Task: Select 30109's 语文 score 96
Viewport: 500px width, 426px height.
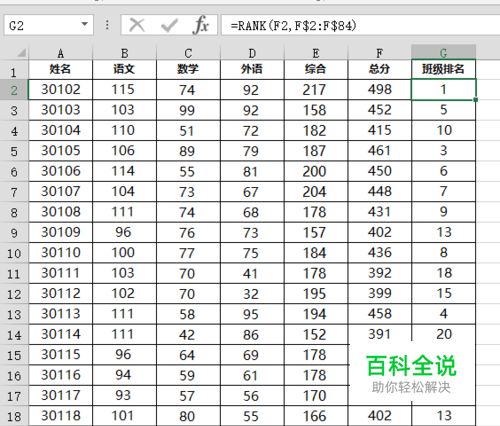Action: click(124, 233)
